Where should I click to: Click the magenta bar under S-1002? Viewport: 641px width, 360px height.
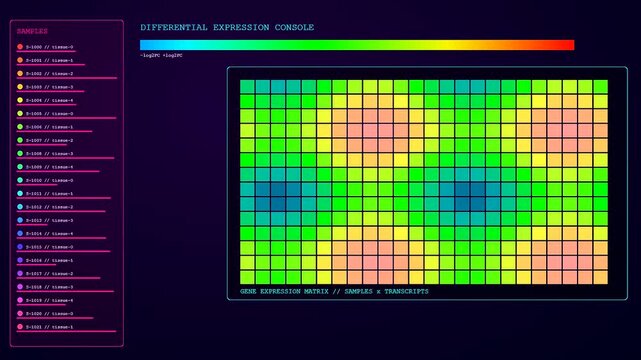[x=67, y=78]
